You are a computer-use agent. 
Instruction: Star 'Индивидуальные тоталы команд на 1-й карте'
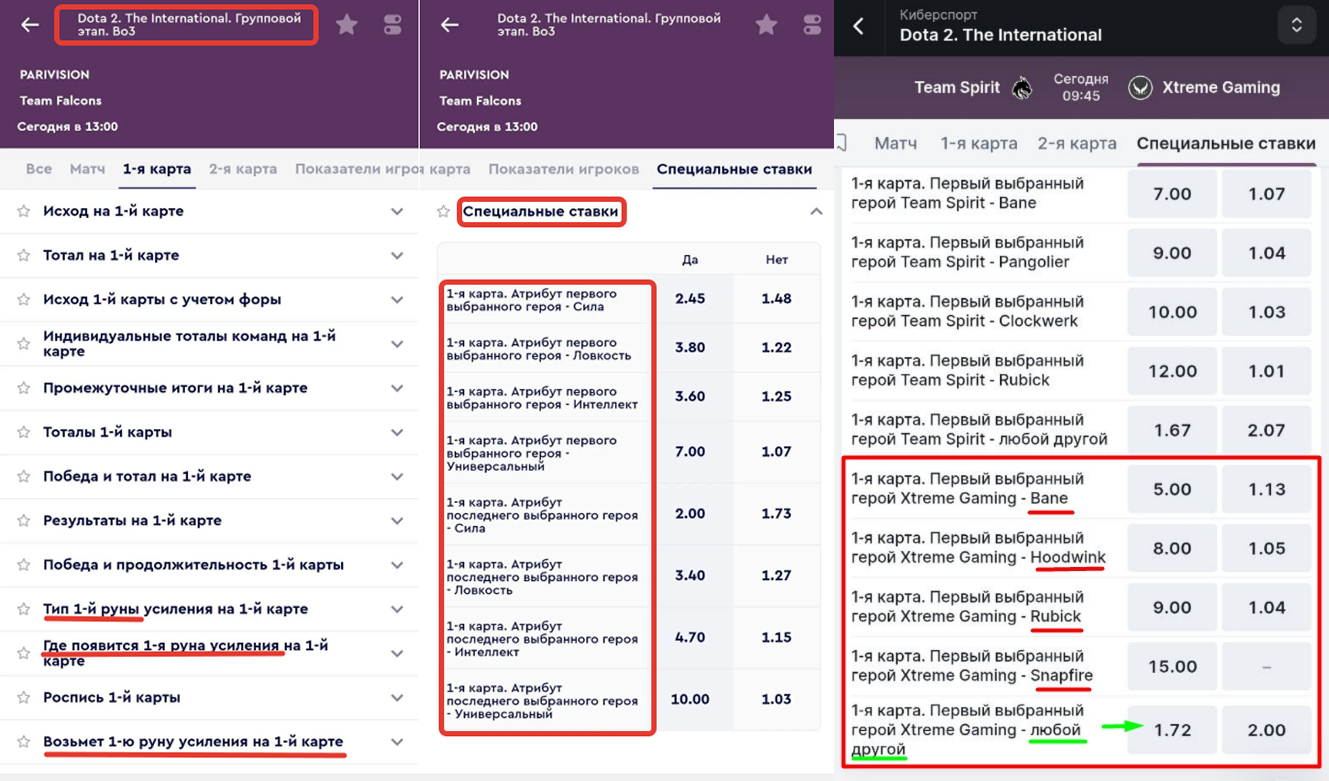click(x=24, y=344)
